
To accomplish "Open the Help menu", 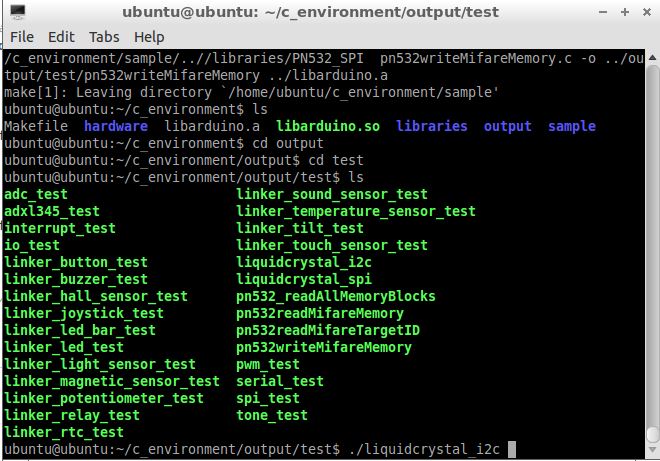I will (x=149, y=37).
